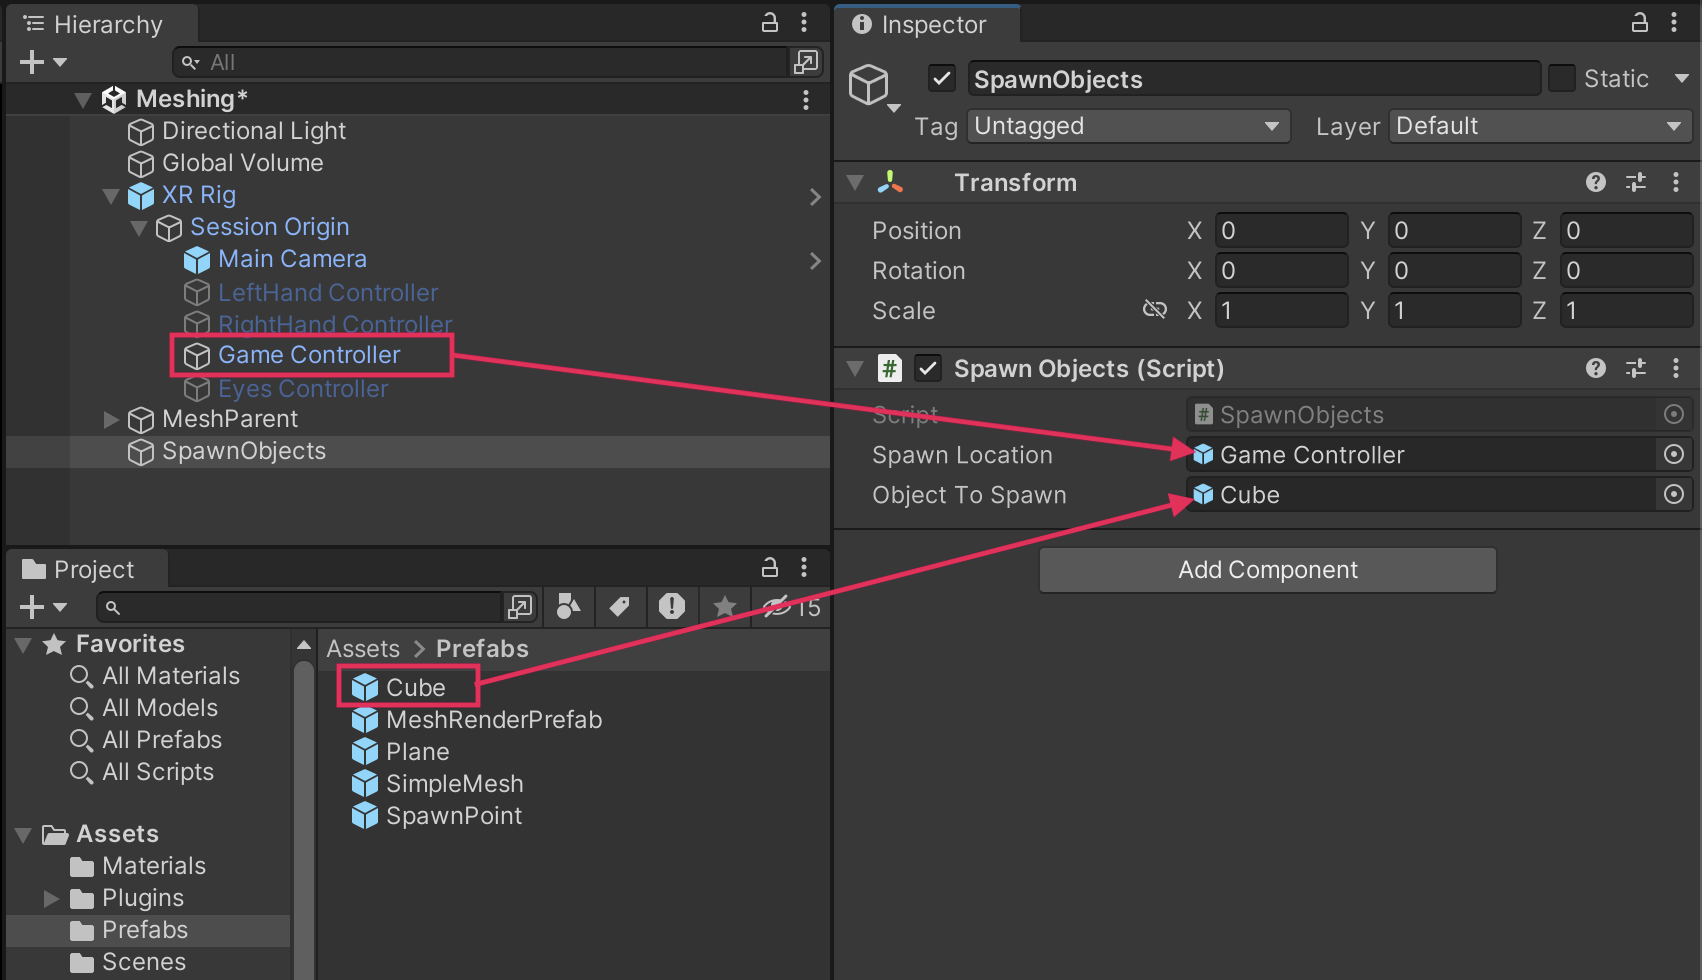Image resolution: width=1702 pixels, height=980 pixels.
Task: Click the Position X input field
Action: tap(1281, 231)
